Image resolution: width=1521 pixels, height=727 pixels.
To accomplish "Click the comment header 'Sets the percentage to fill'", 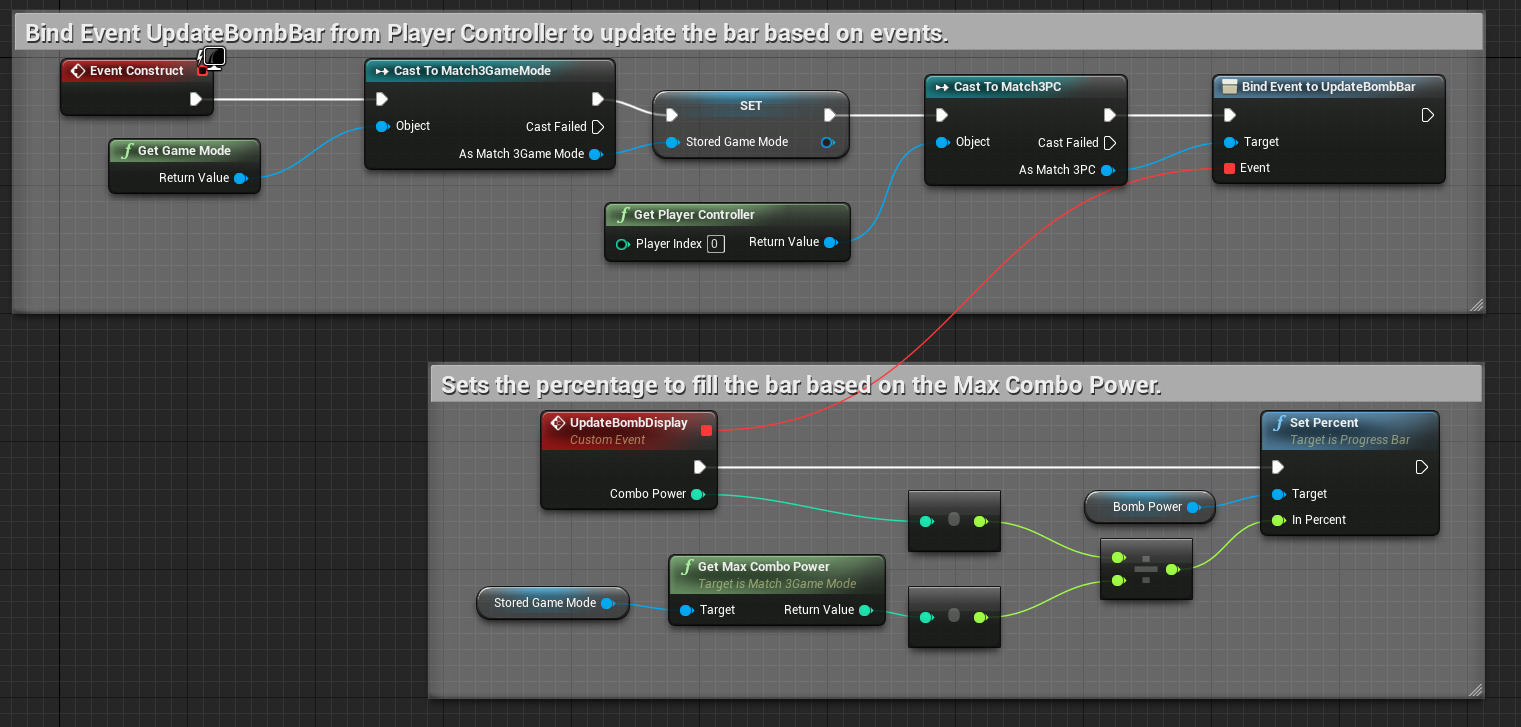I will pyautogui.click(x=800, y=385).
